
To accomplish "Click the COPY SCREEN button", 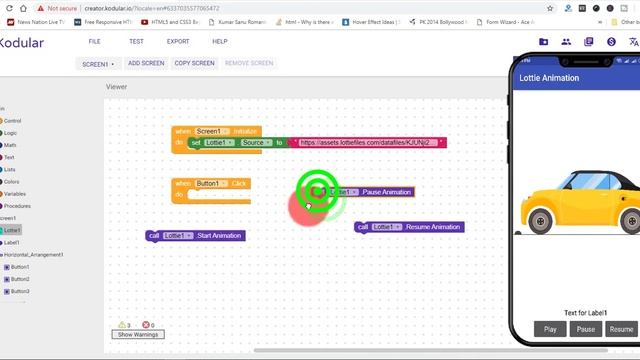I will coord(194,63).
